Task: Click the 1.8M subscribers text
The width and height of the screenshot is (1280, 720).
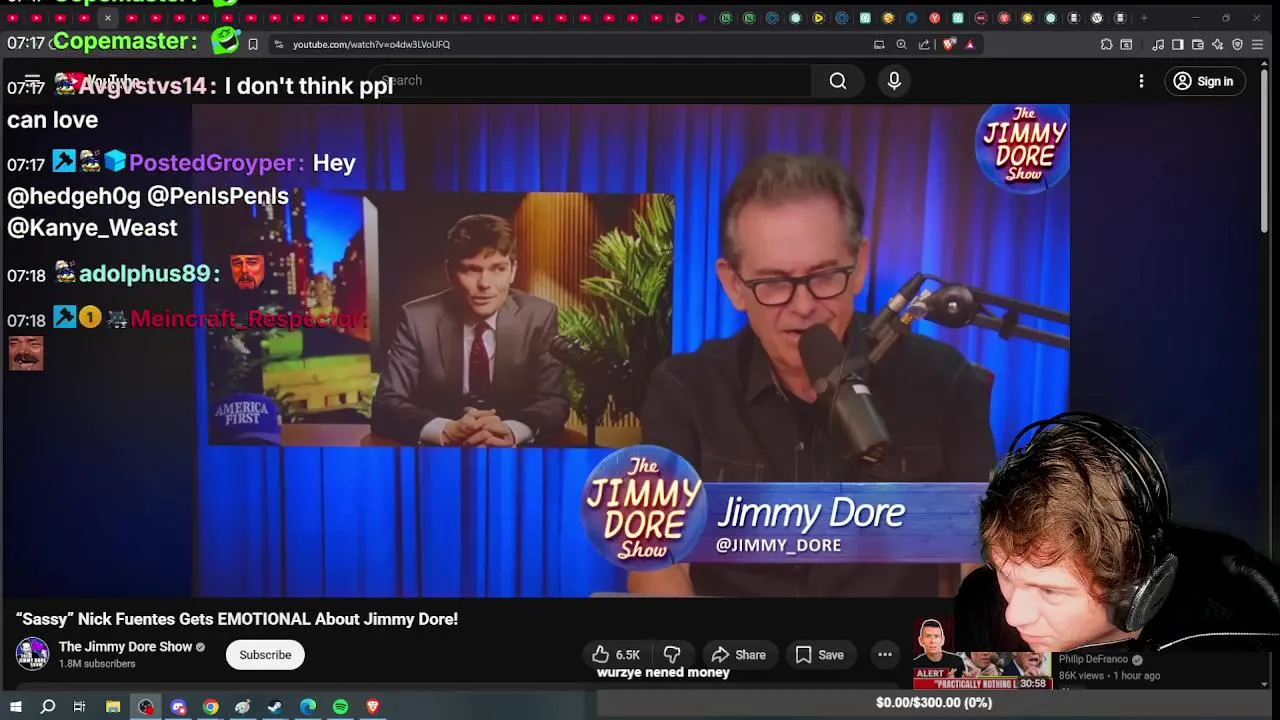Action: (97, 664)
